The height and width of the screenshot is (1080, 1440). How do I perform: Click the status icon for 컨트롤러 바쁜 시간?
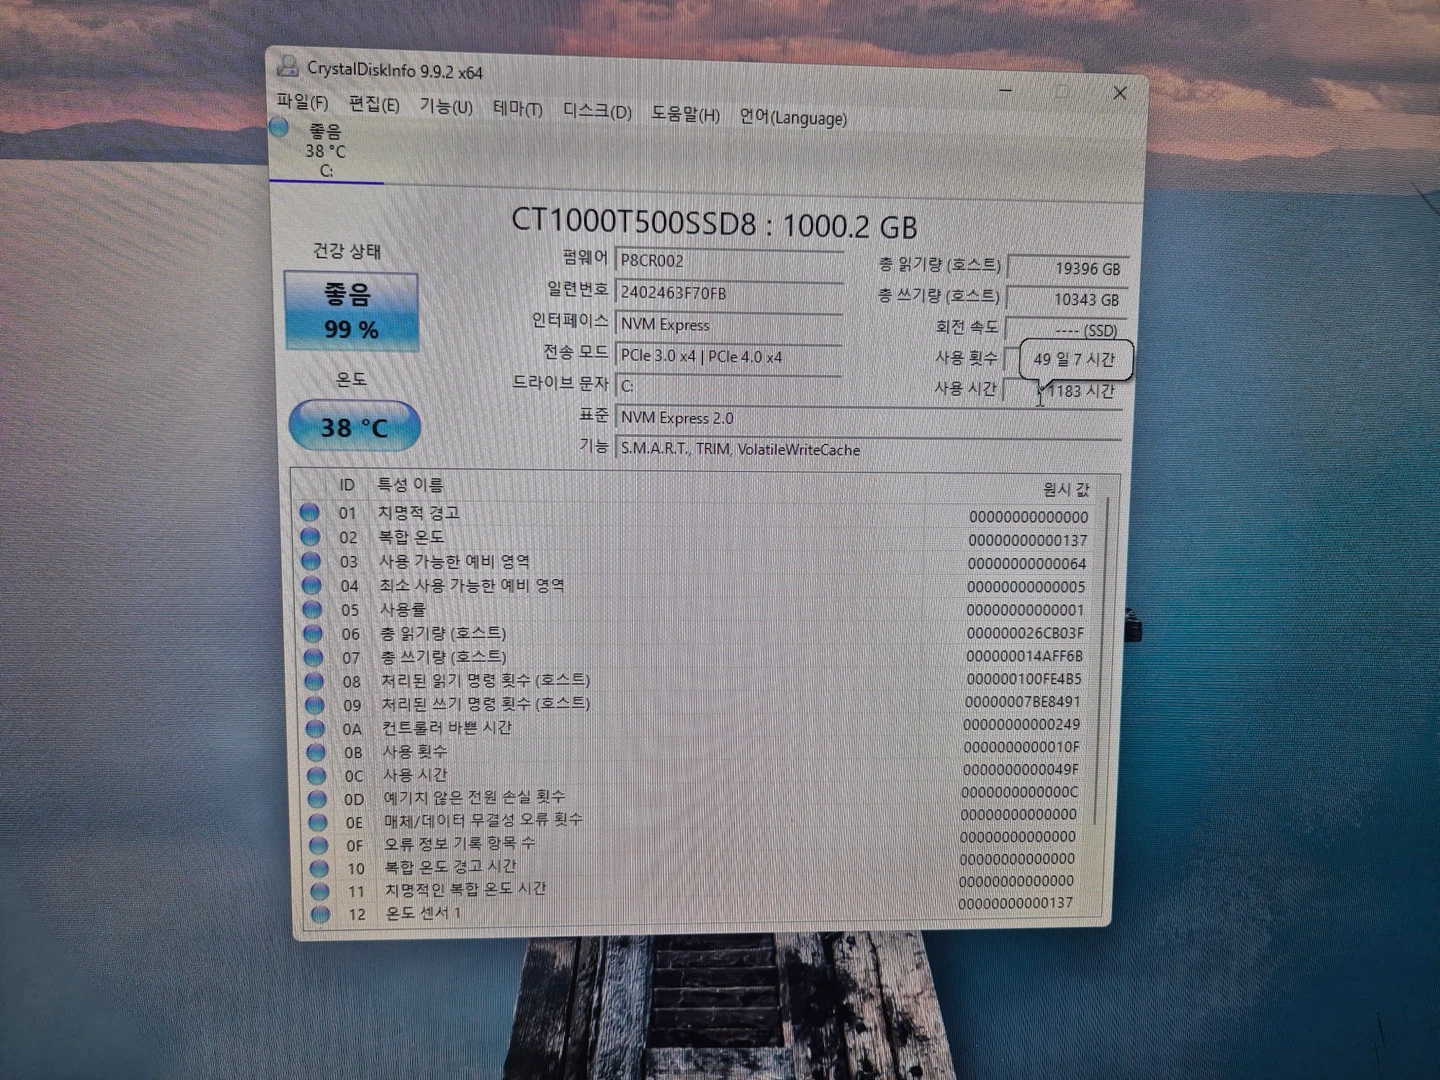tap(315, 728)
